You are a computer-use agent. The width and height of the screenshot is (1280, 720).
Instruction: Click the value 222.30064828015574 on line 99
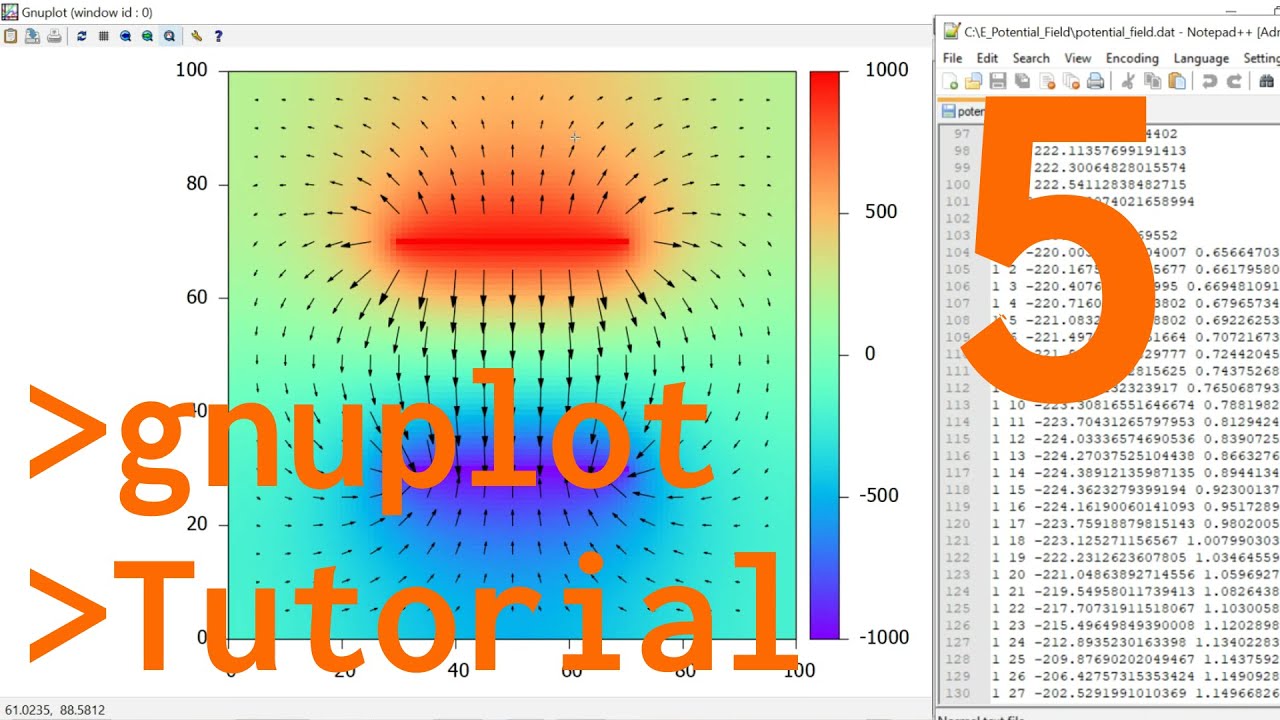tap(1110, 167)
